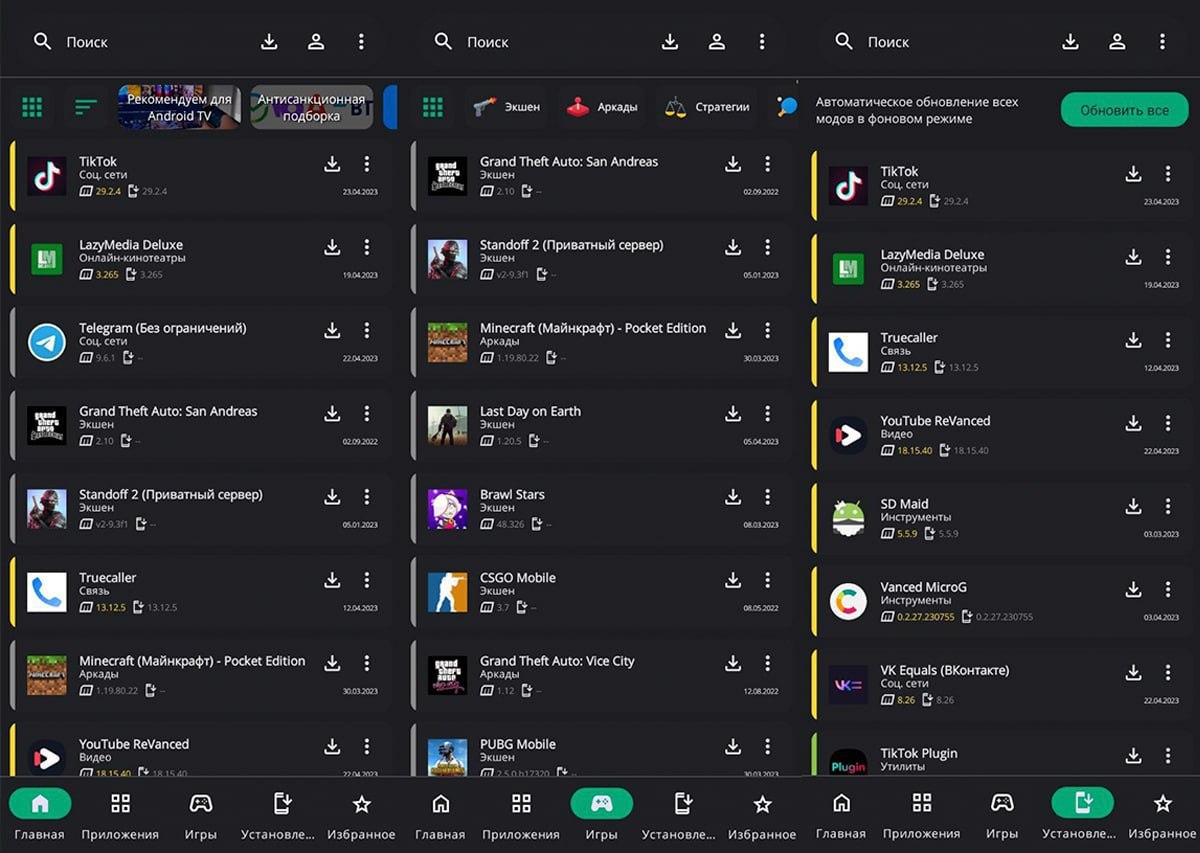This screenshot has width=1200, height=853.
Task: Tap the download icon for Last Day on Earth
Action: 733,413
